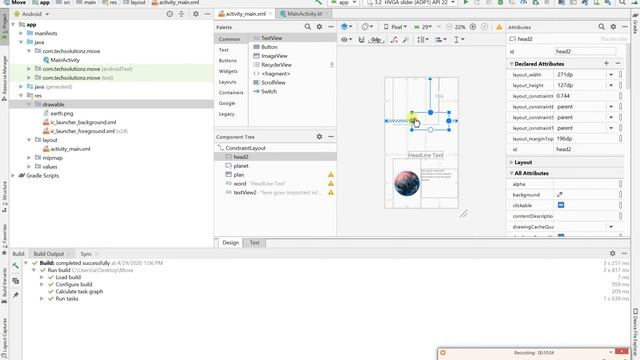Select the Layouts palette category
The image size is (640, 360).
coord(227,82)
